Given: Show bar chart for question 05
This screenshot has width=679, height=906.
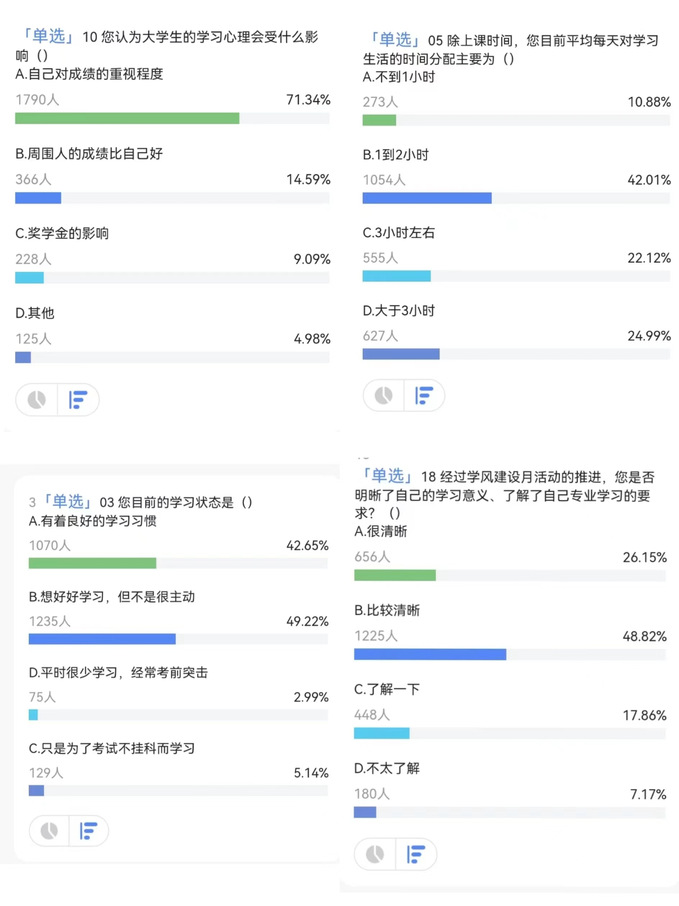Looking at the screenshot, I should pyautogui.click(x=424, y=396).
